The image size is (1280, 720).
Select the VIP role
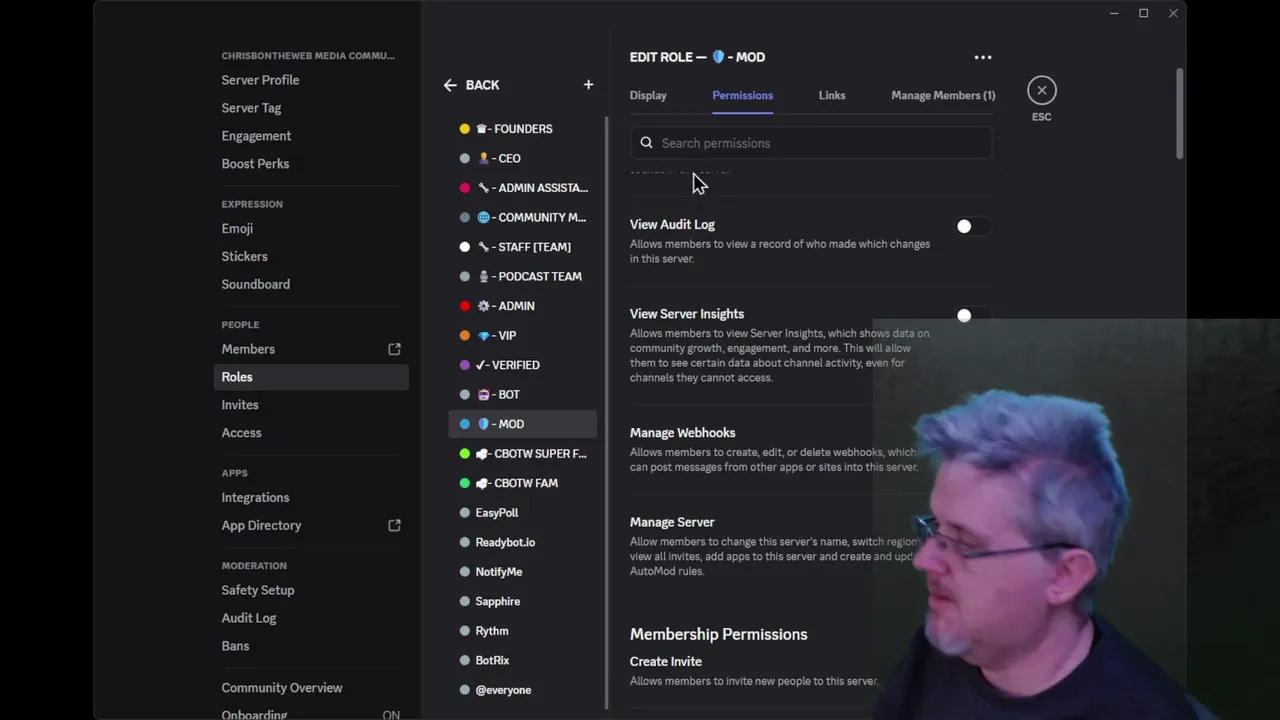[522, 335]
